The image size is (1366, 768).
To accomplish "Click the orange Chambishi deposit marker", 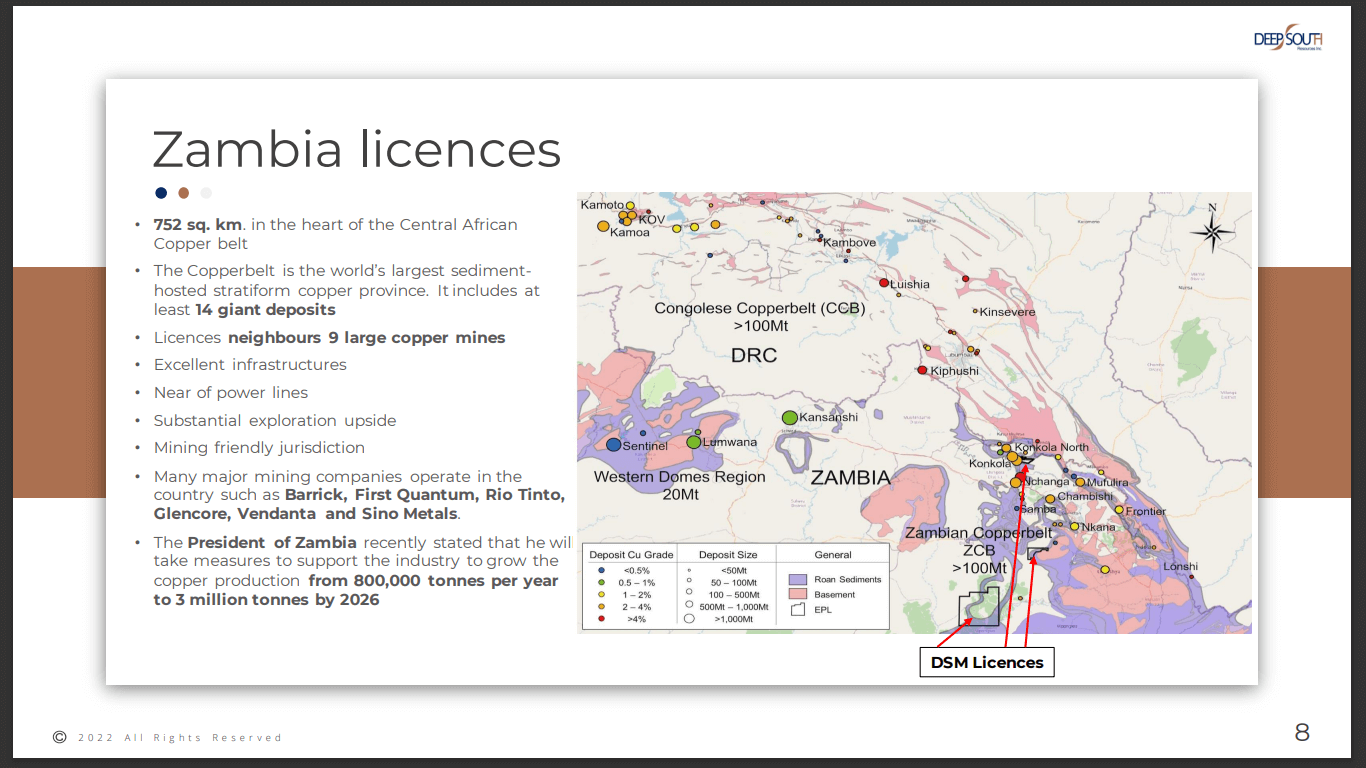I will tap(1050, 498).
